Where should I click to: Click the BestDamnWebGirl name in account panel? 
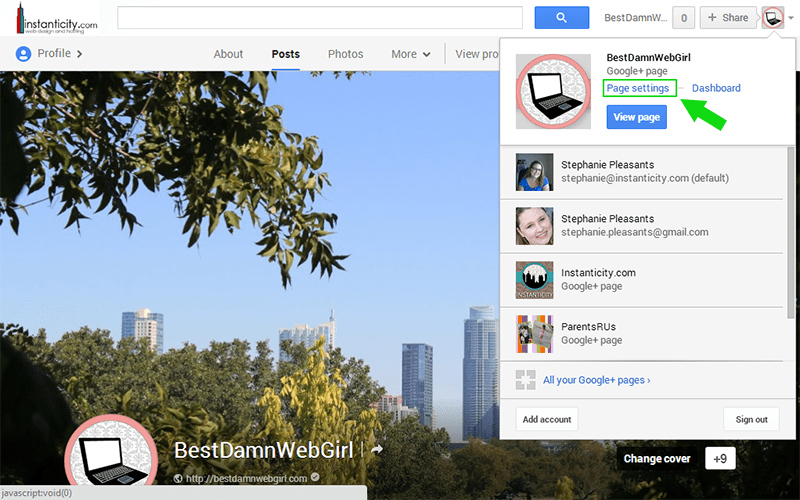click(x=648, y=57)
